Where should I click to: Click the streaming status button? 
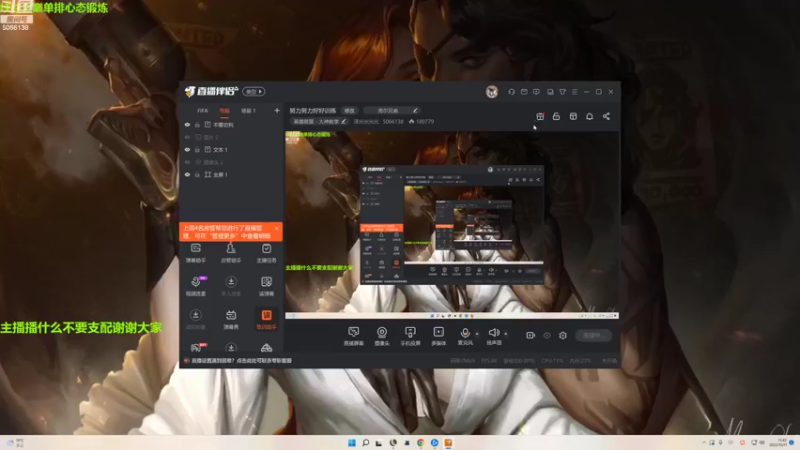click(593, 335)
